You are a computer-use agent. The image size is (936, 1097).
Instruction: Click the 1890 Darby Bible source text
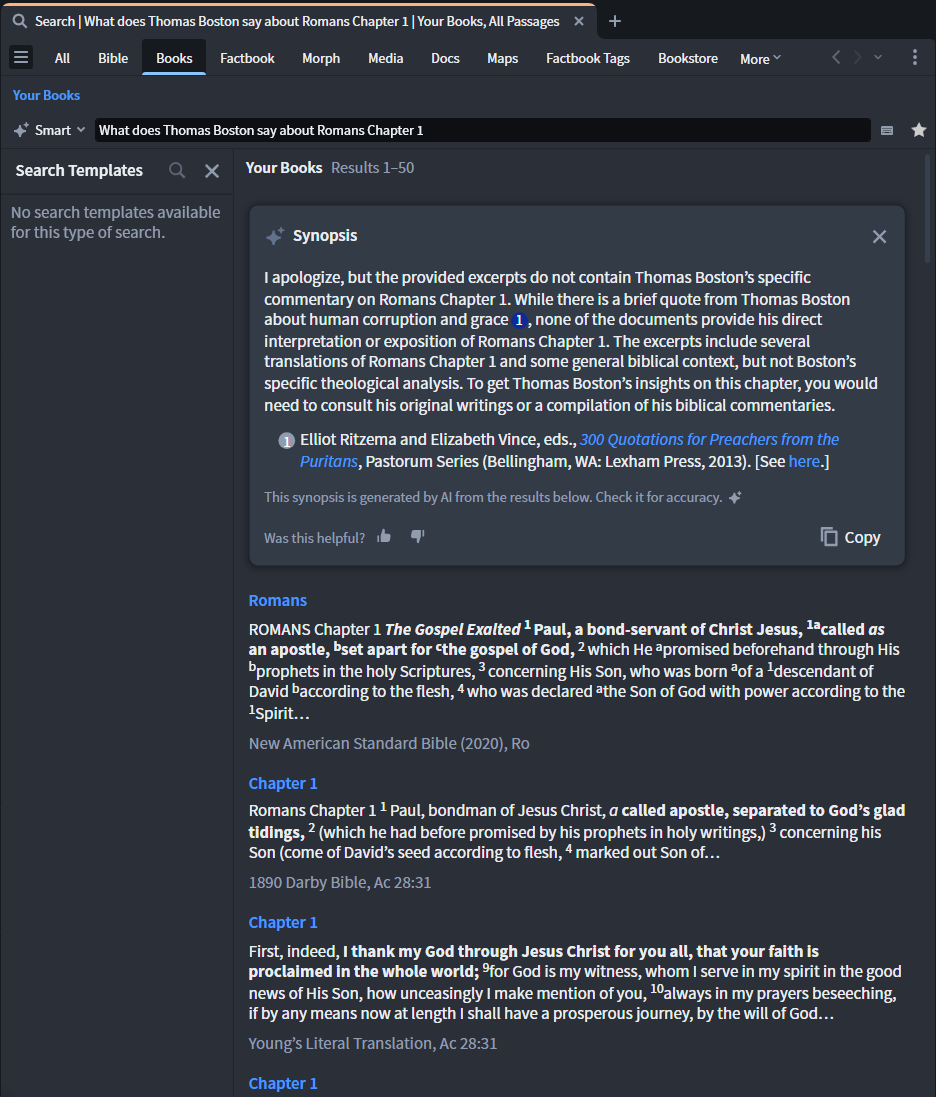tap(340, 882)
